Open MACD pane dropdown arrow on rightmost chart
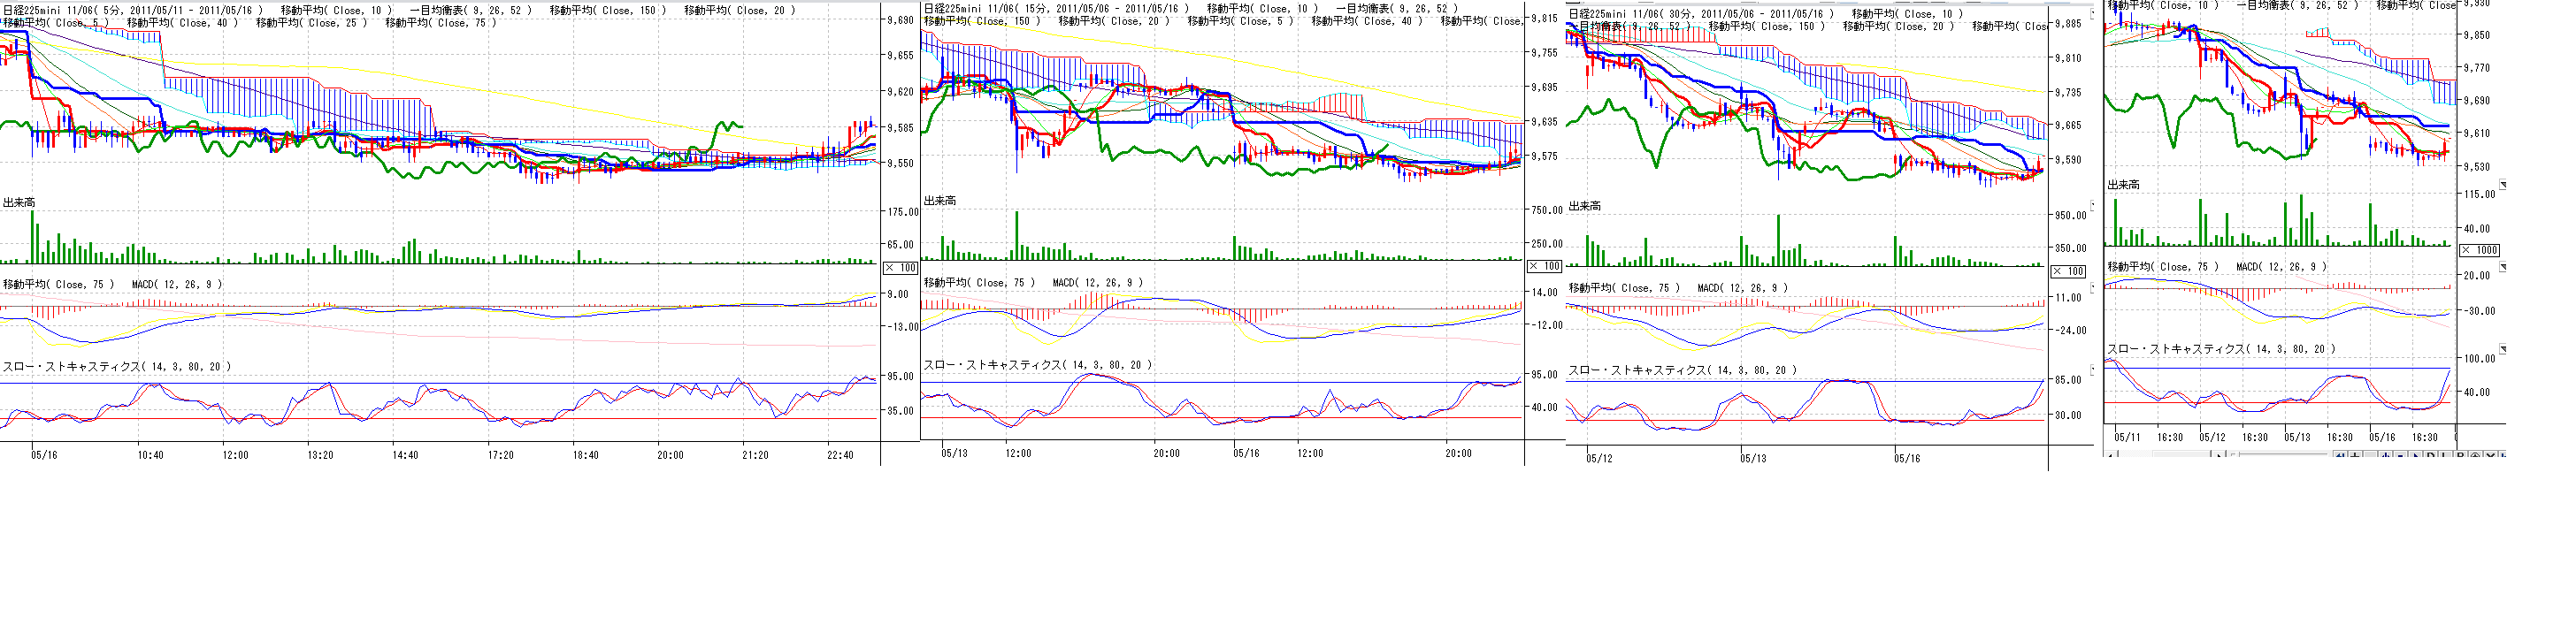This screenshot has width=2576, height=640. 2503,267
